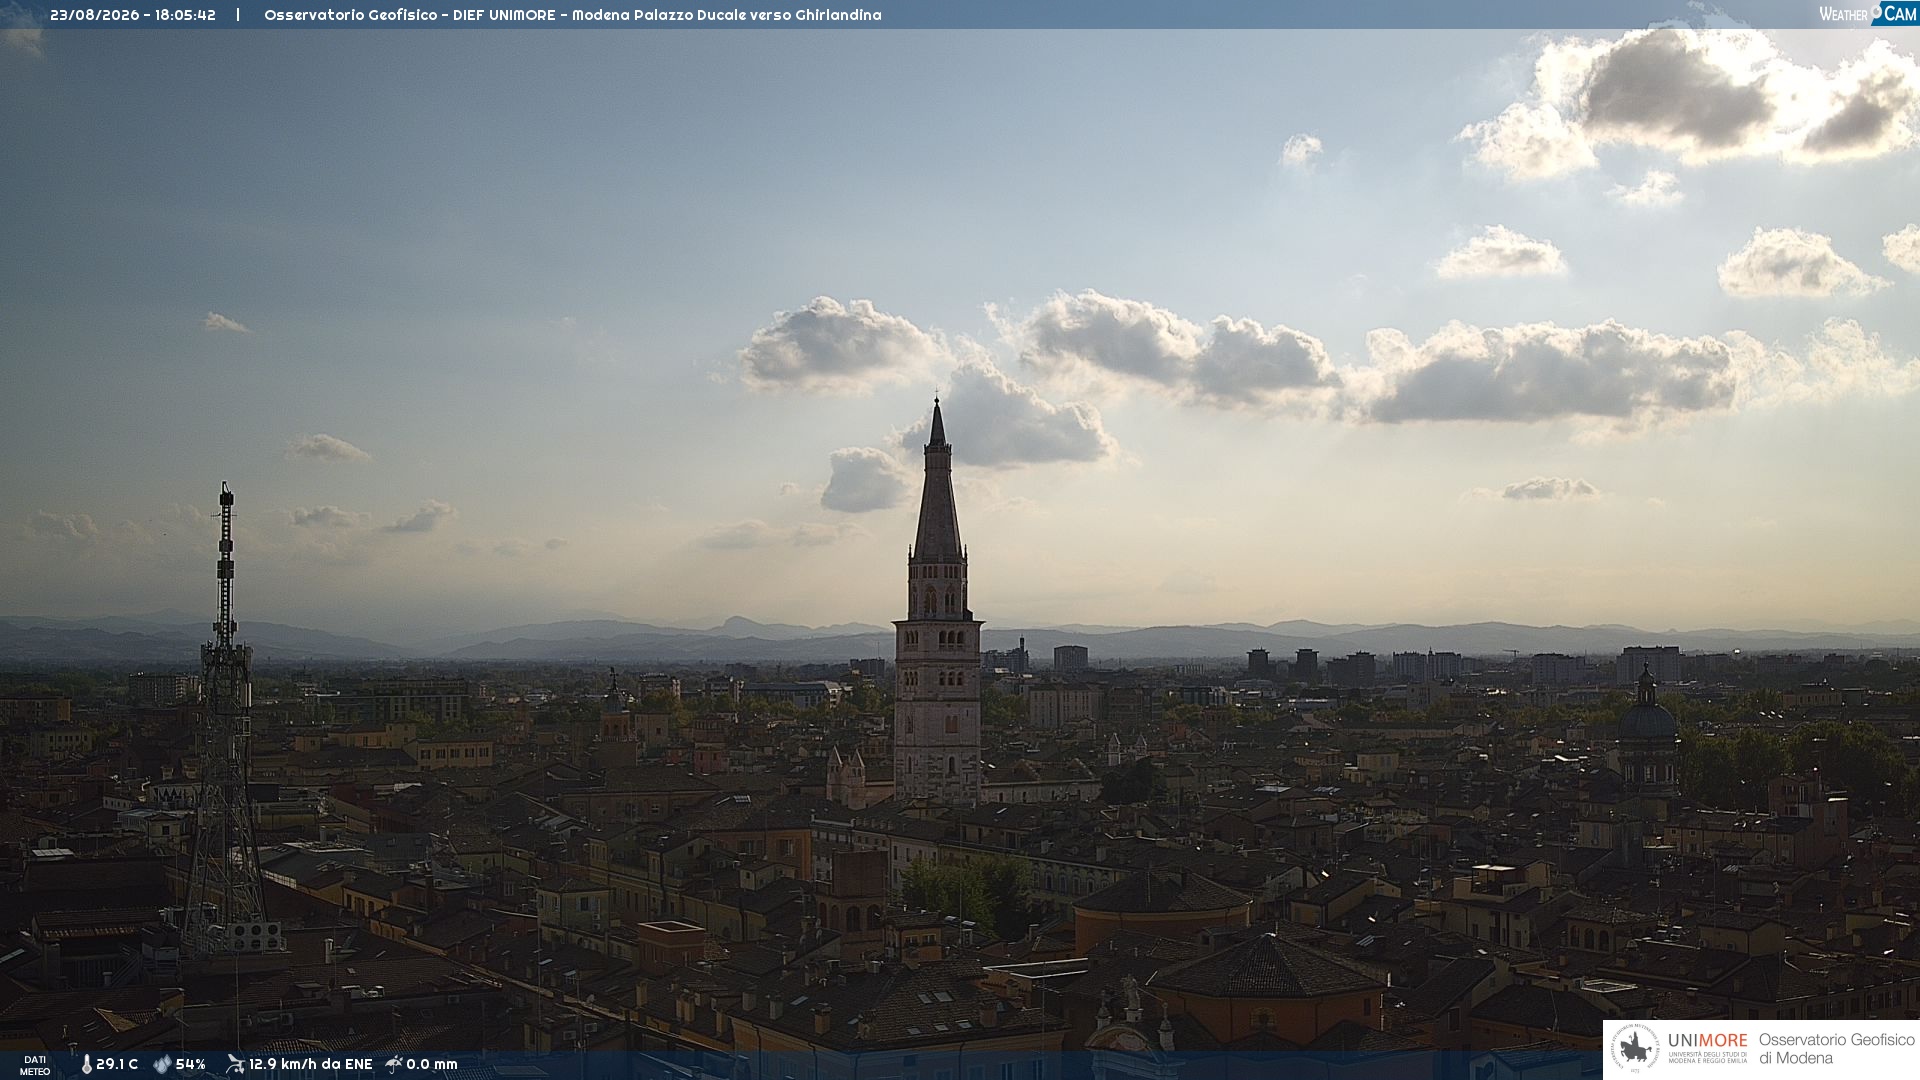Image resolution: width=1920 pixels, height=1080 pixels.
Task: Click the wind anemometer icon
Action: [235, 1064]
